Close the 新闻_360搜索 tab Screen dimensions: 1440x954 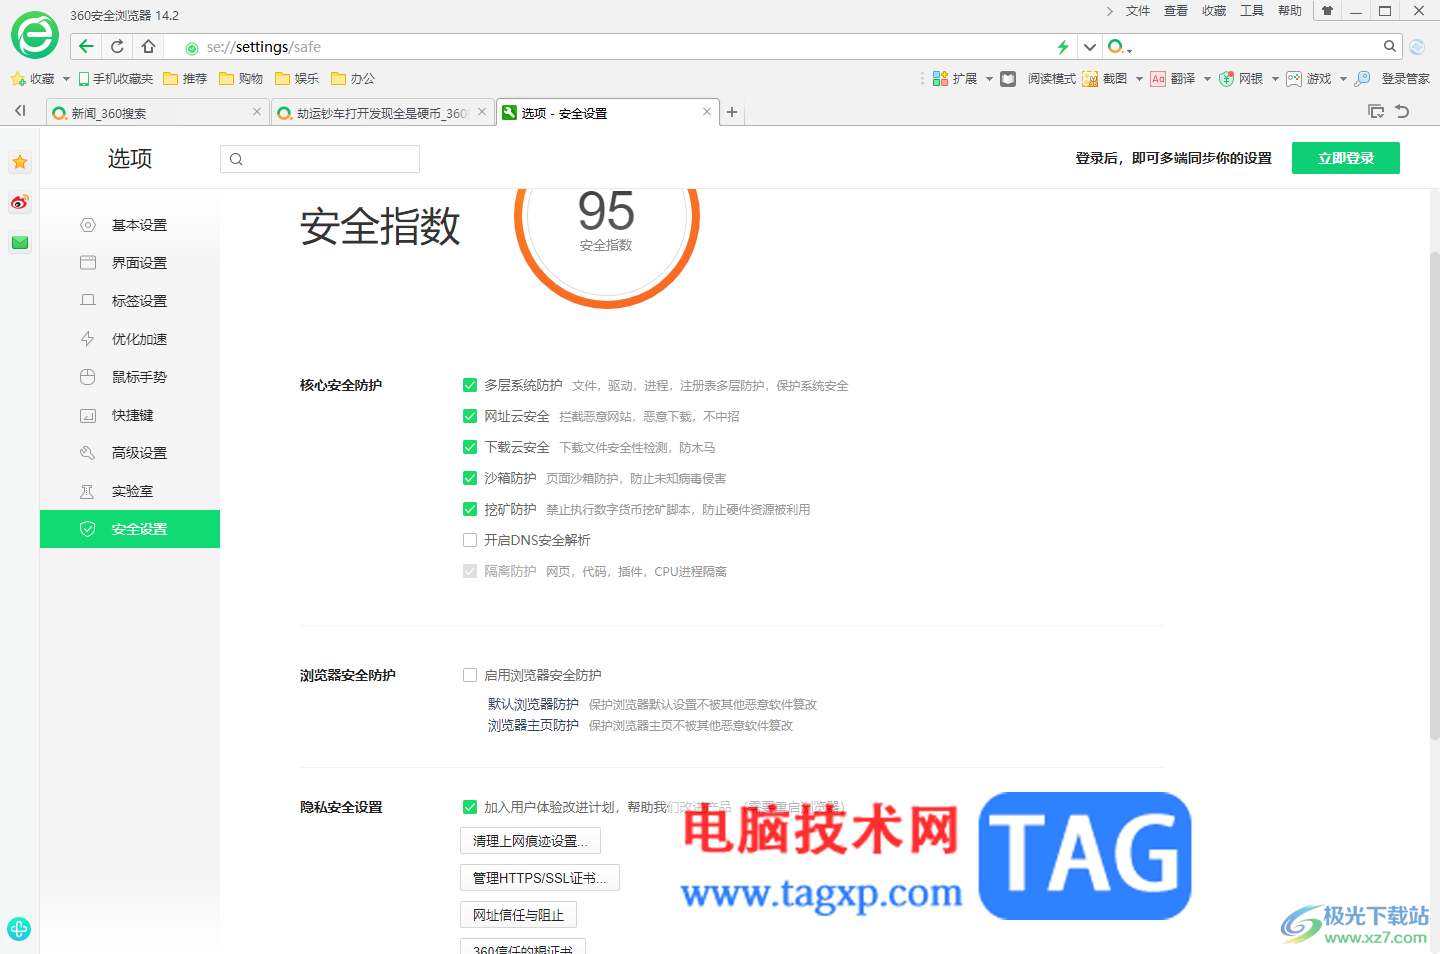[x=257, y=112]
